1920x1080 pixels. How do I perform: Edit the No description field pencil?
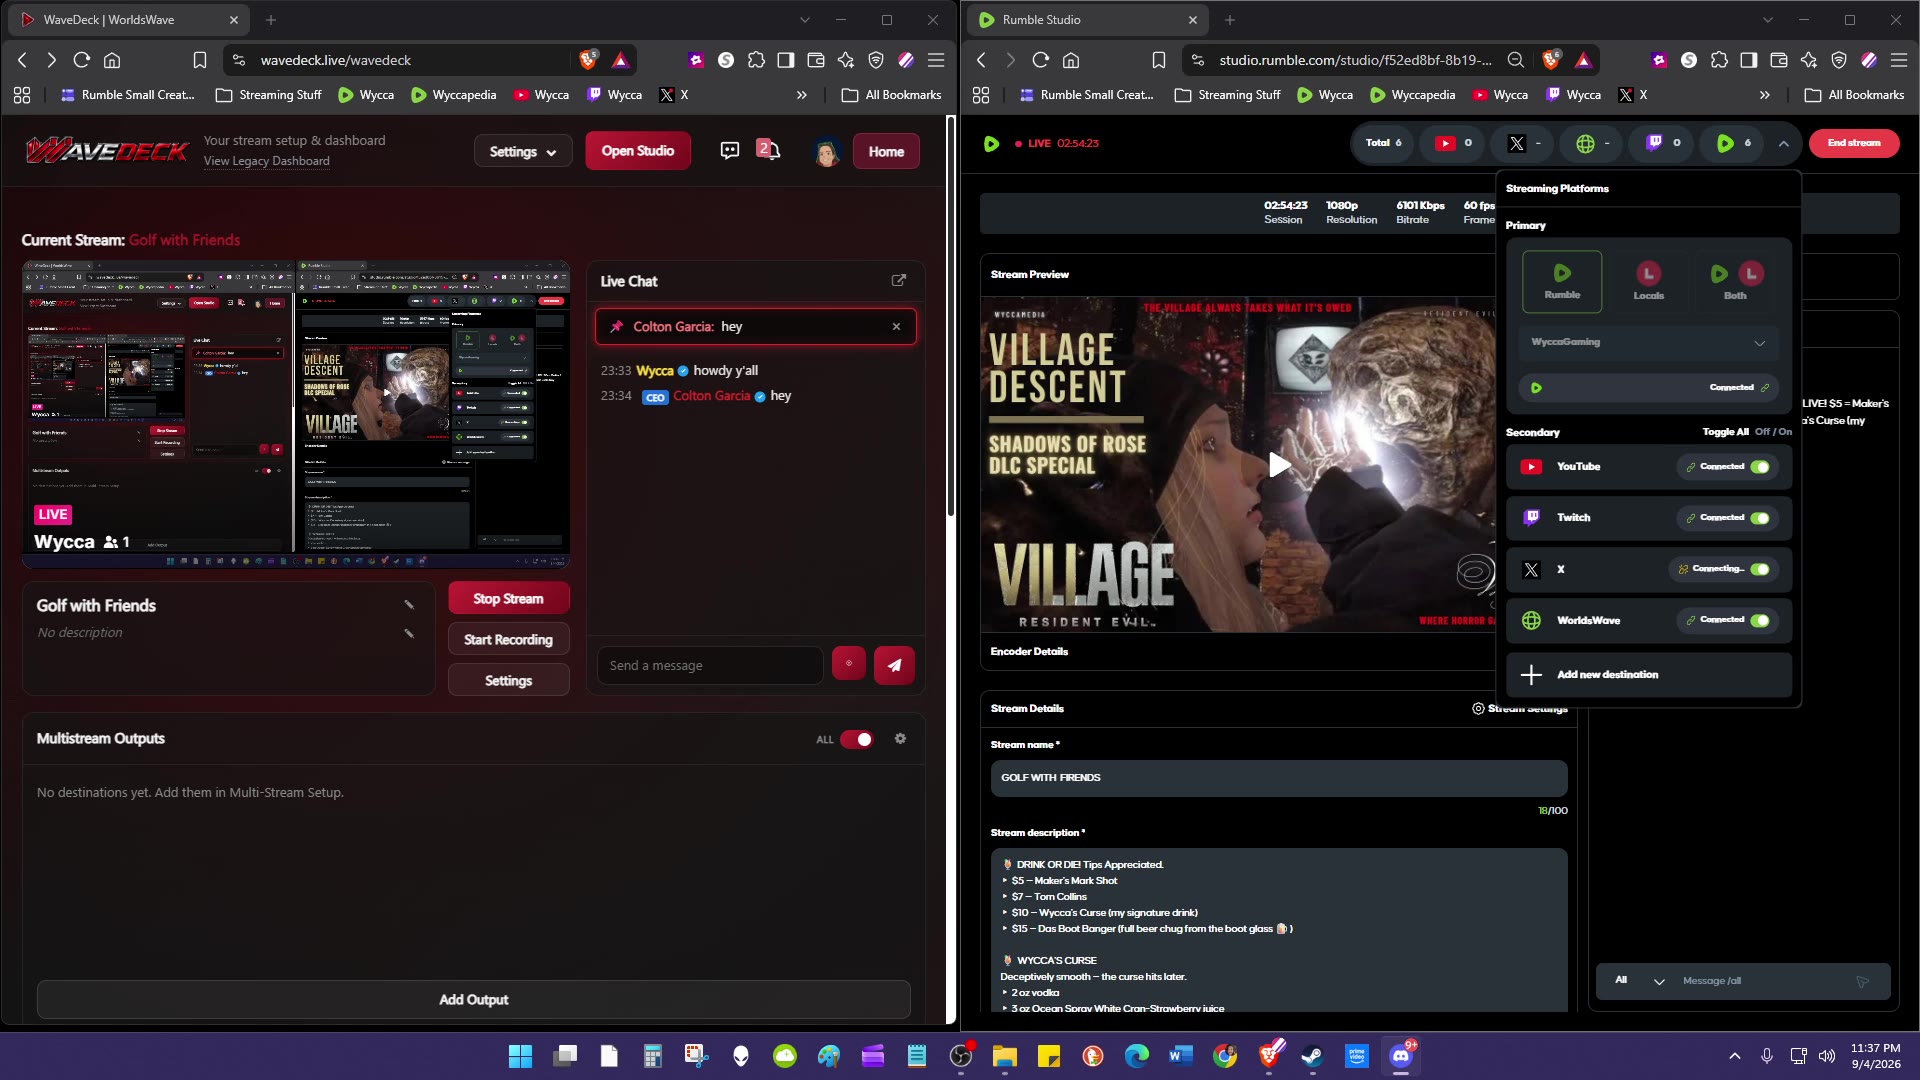click(x=409, y=633)
